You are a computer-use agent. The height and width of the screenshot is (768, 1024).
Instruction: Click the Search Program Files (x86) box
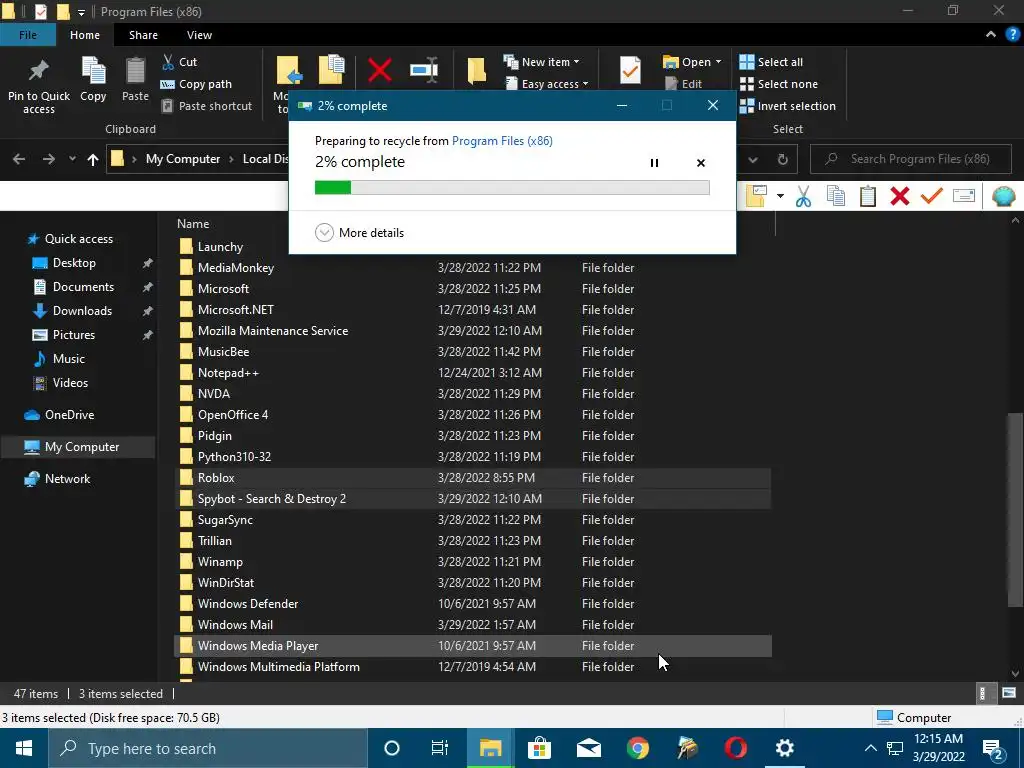(911, 159)
